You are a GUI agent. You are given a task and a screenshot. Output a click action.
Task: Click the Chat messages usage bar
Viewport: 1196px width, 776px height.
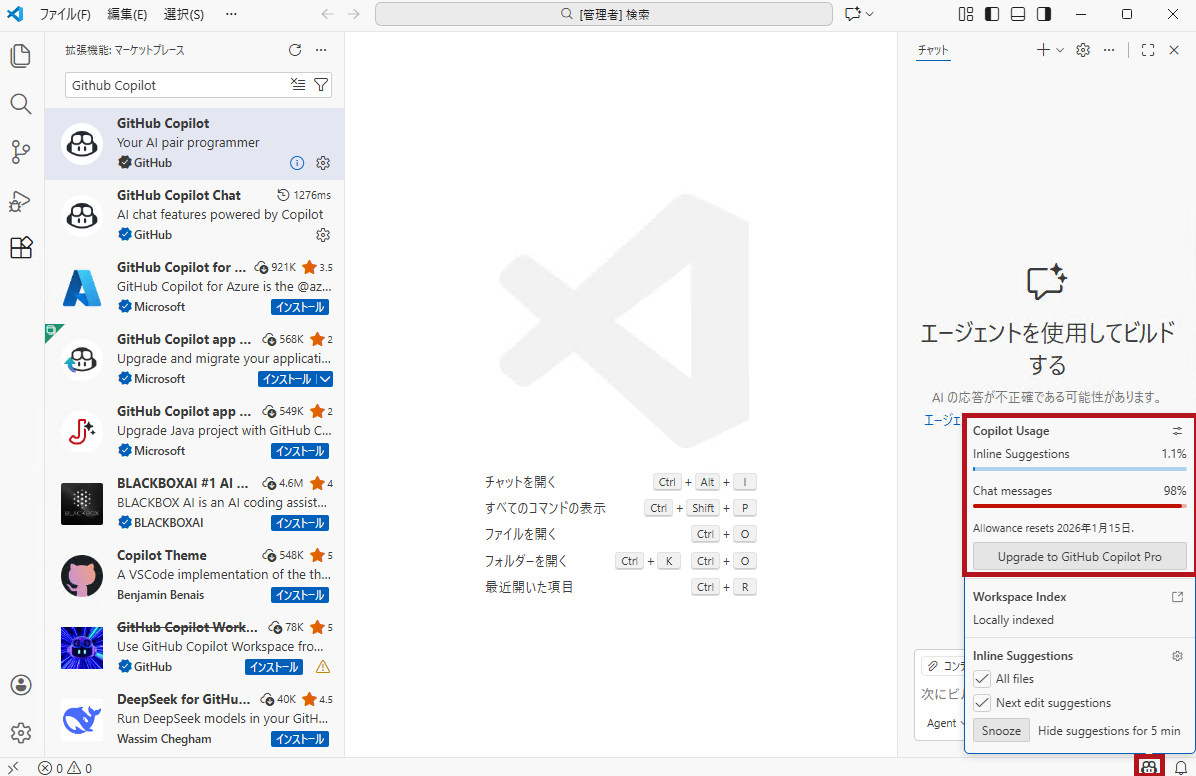coord(1079,506)
